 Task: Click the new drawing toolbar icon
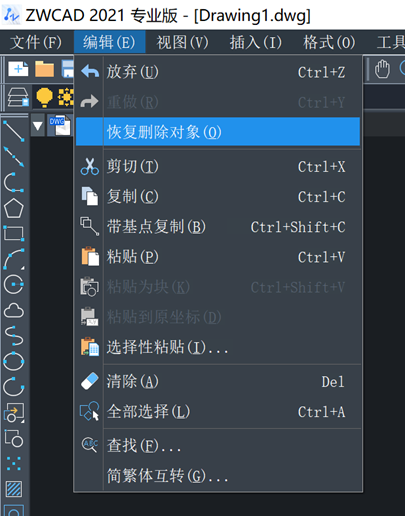[18, 69]
